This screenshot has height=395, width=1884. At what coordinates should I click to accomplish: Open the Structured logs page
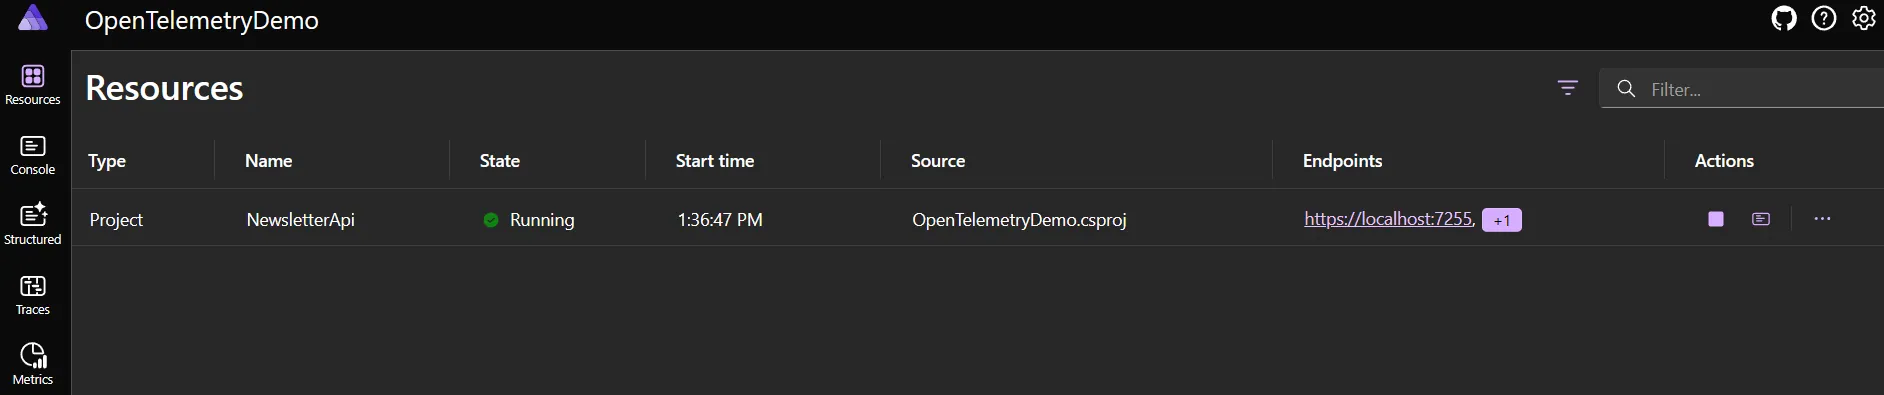pyautogui.click(x=33, y=225)
